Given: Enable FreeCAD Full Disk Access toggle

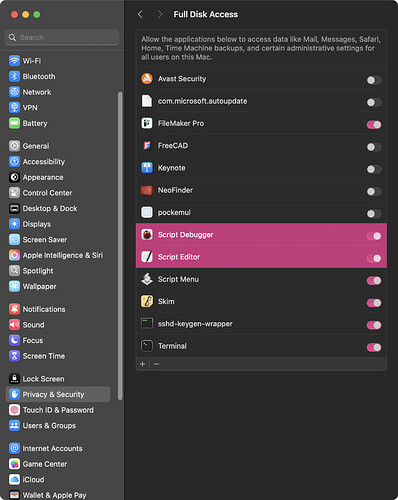Looking at the screenshot, I should (374, 147).
